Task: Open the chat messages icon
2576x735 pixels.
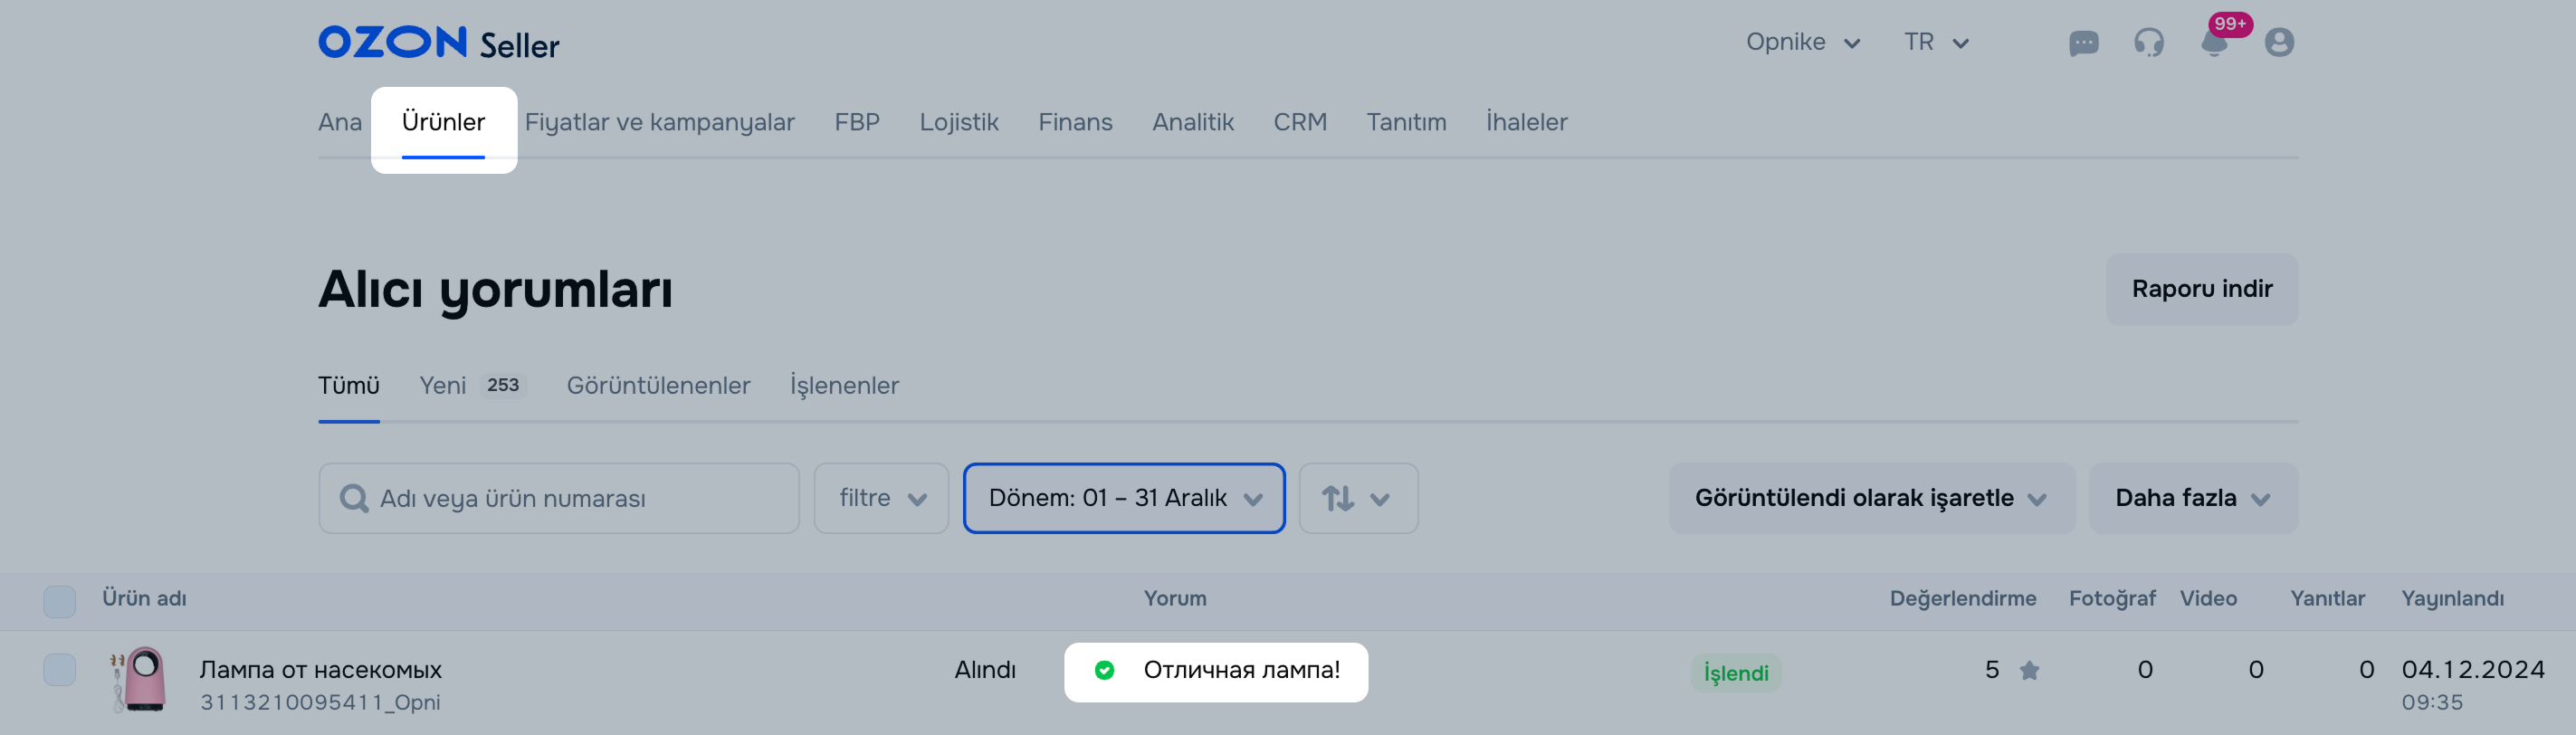Action: tap(2083, 43)
